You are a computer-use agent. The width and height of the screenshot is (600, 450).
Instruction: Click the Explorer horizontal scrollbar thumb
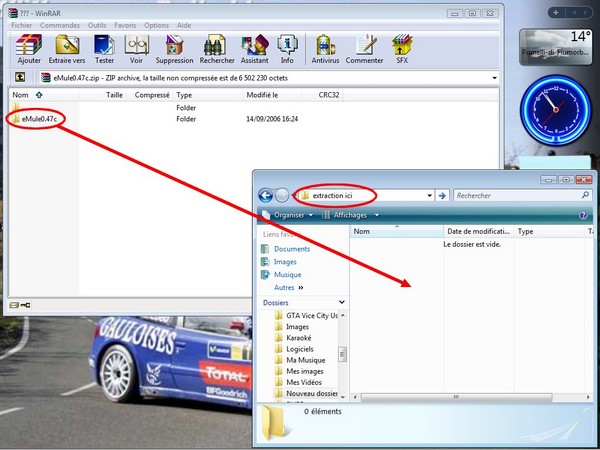pyautogui.click(x=456, y=397)
